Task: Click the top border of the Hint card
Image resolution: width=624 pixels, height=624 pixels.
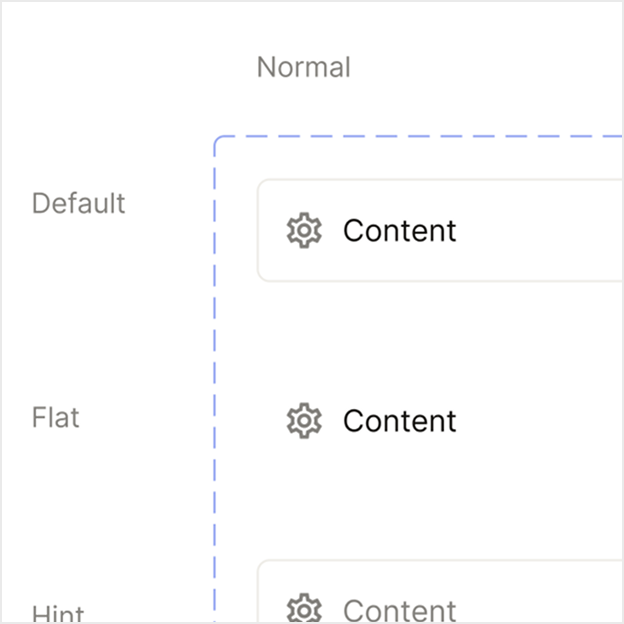Action: coord(440,561)
